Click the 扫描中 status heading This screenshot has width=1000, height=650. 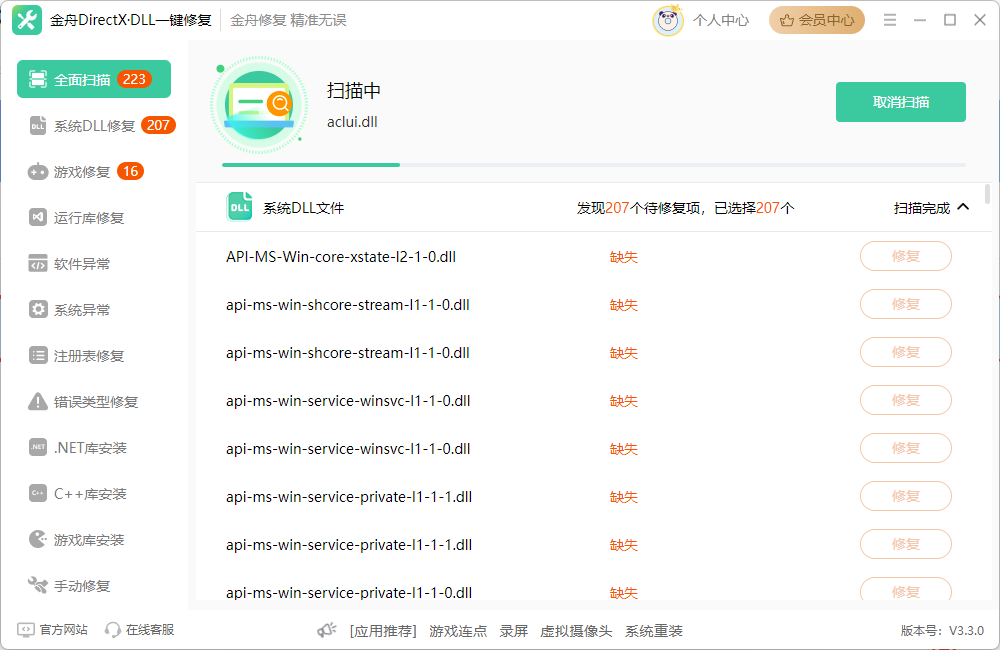[354, 91]
